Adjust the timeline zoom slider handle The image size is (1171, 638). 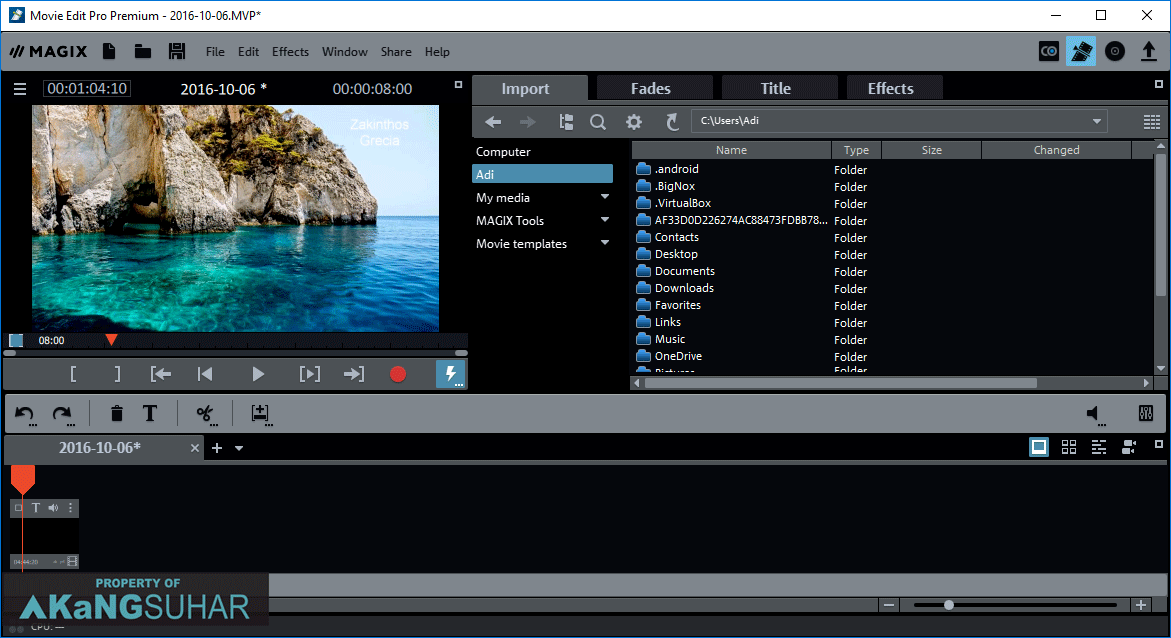pos(948,605)
